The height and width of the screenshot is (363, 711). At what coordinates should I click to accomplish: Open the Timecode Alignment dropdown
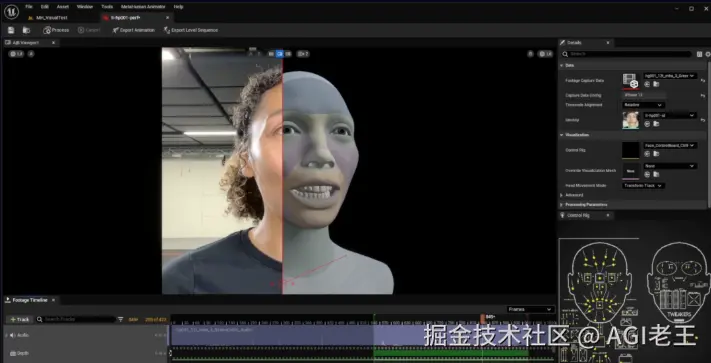click(643, 105)
